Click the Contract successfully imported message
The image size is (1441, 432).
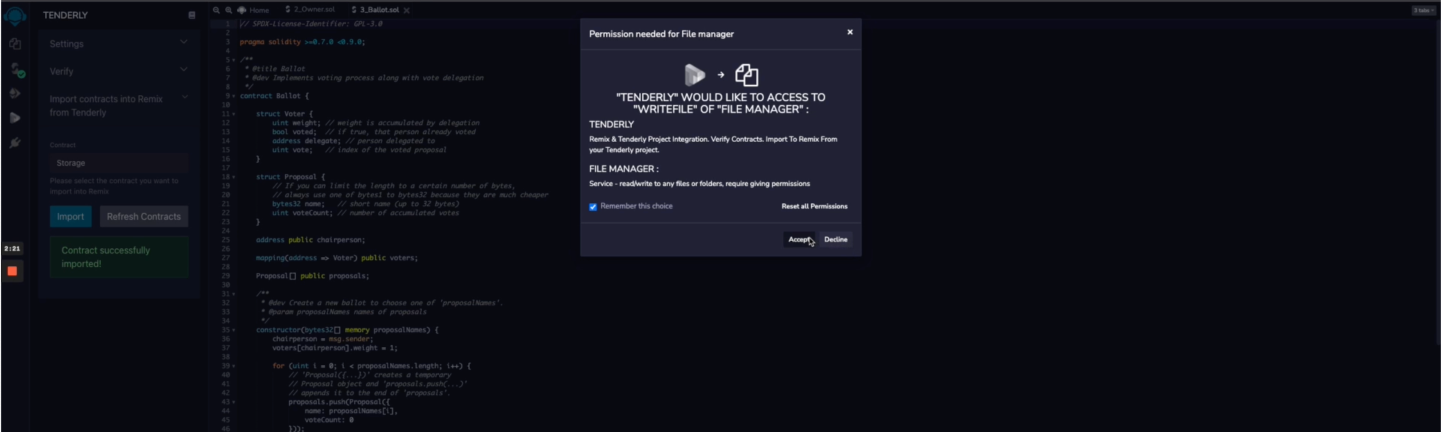pyautogui.click(x=119, y=257)
